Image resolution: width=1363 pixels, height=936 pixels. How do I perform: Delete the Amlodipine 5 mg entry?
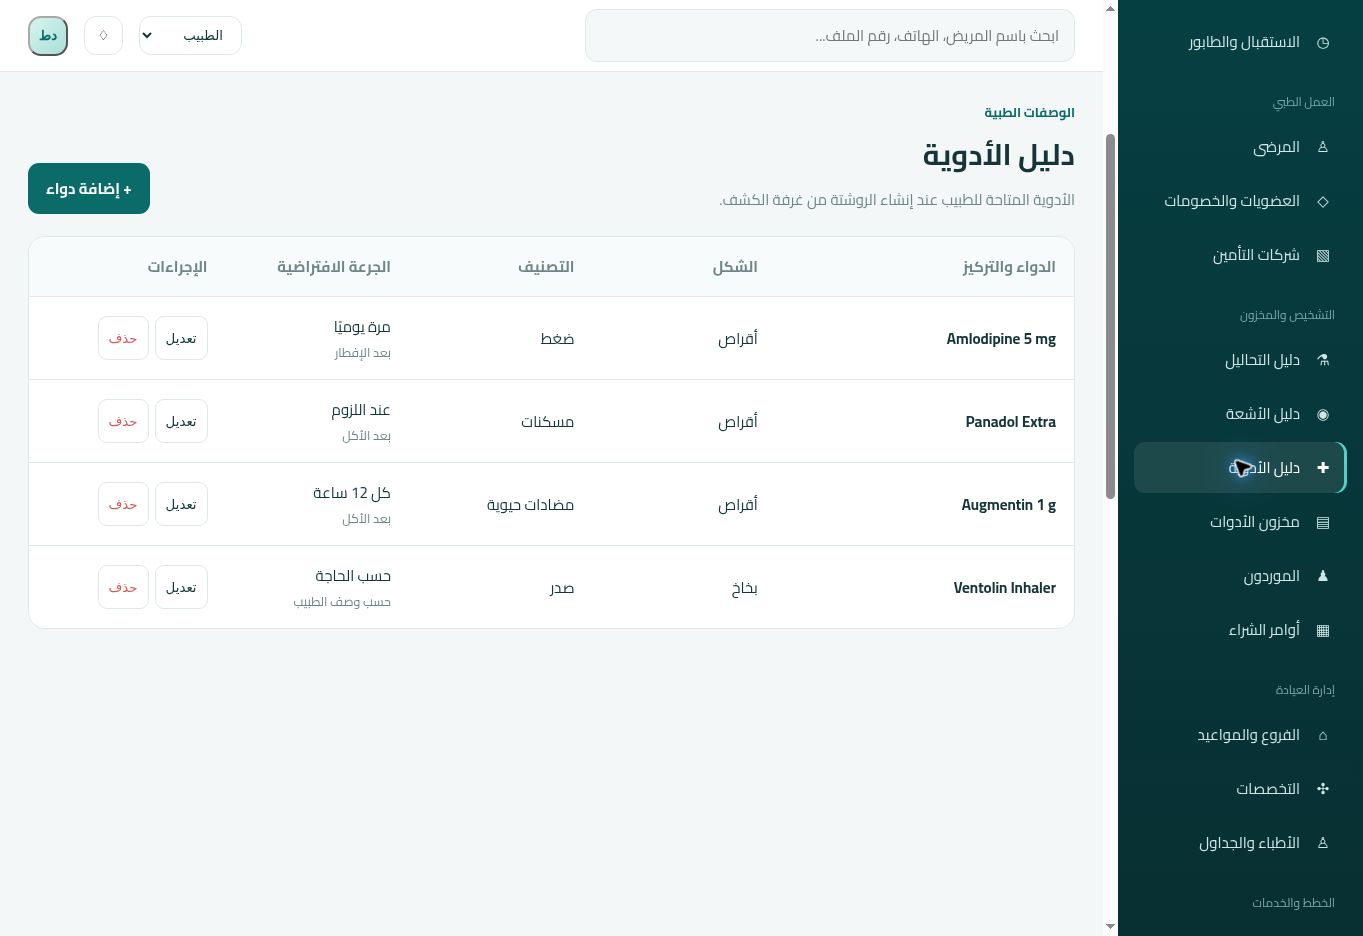[x=123, y=338]
